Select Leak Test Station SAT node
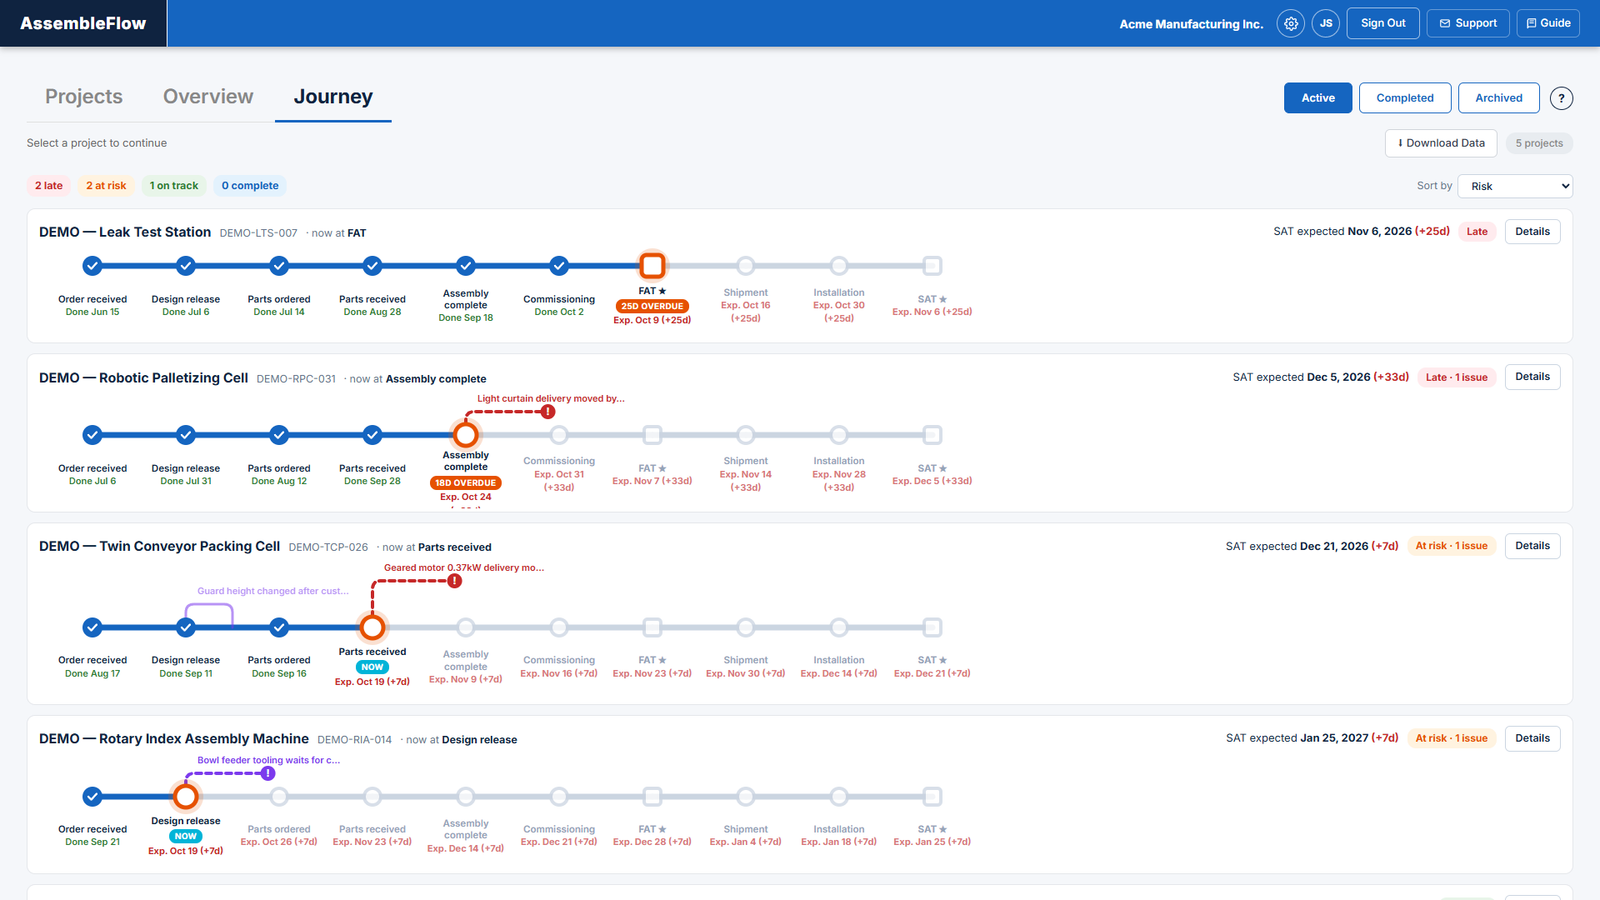1600x900 pixels. (x=932, y=266)
